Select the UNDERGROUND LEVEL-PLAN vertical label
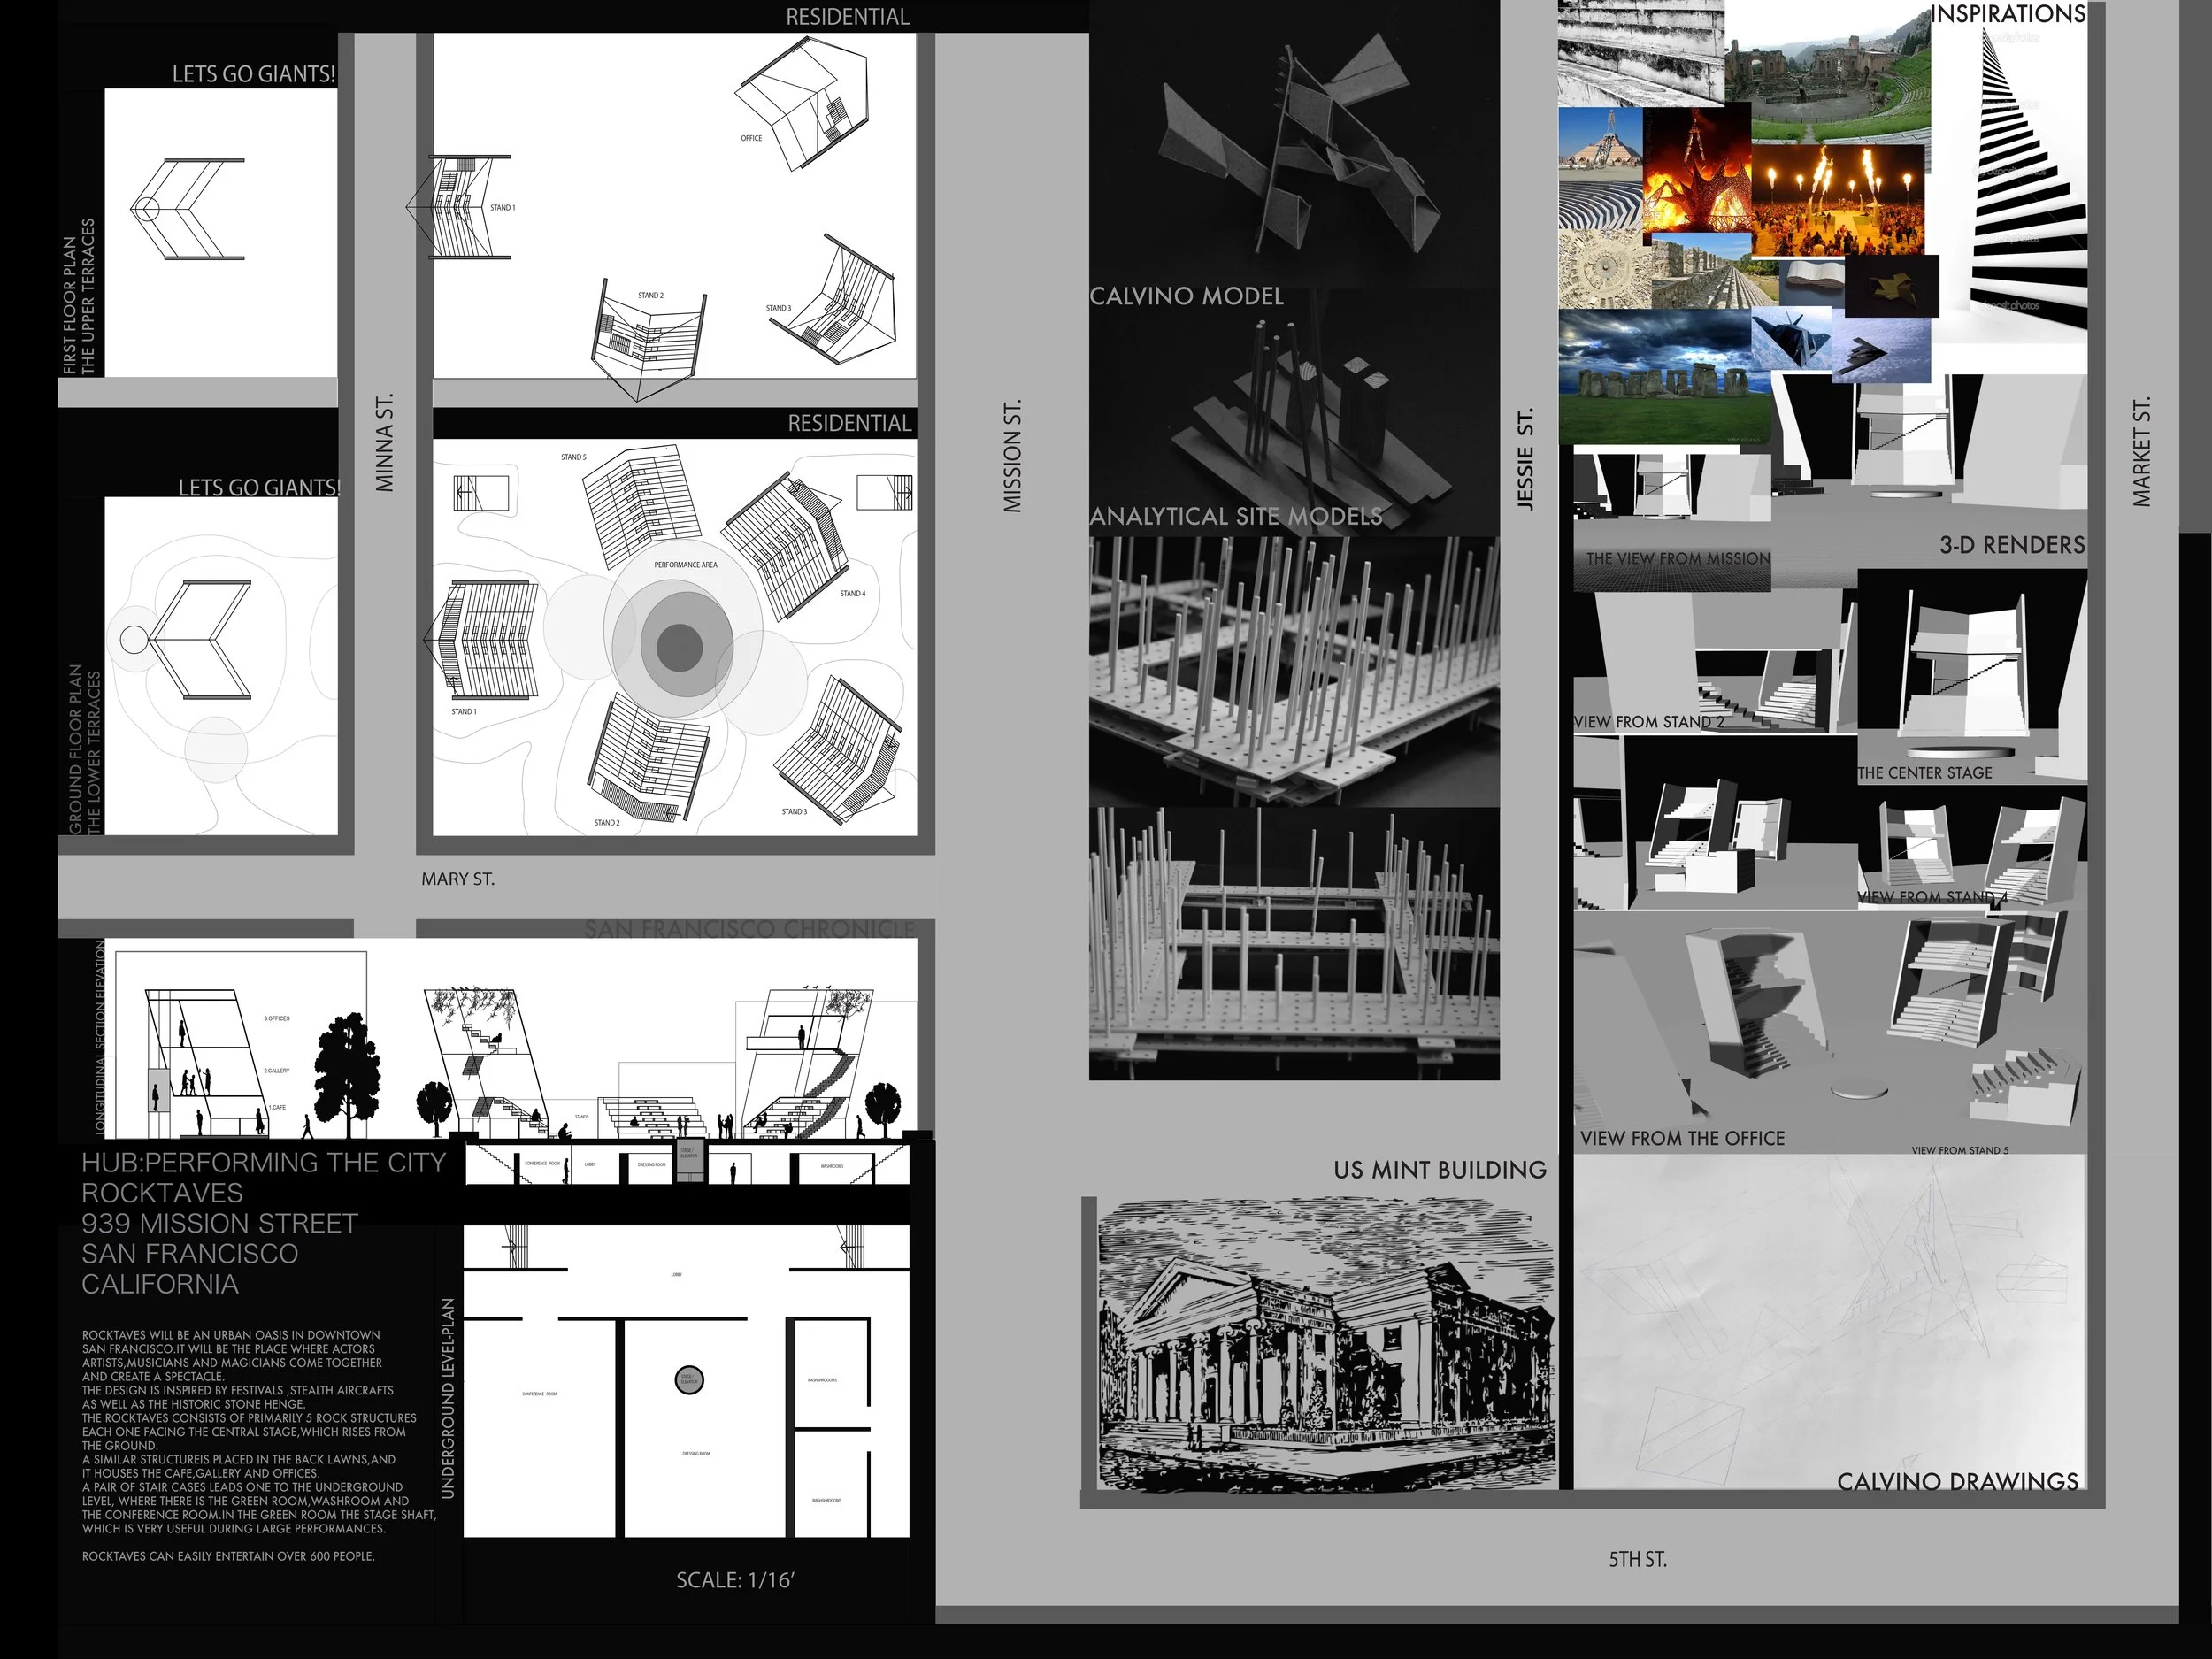 pyautogui.click(x=448, y=1398)
